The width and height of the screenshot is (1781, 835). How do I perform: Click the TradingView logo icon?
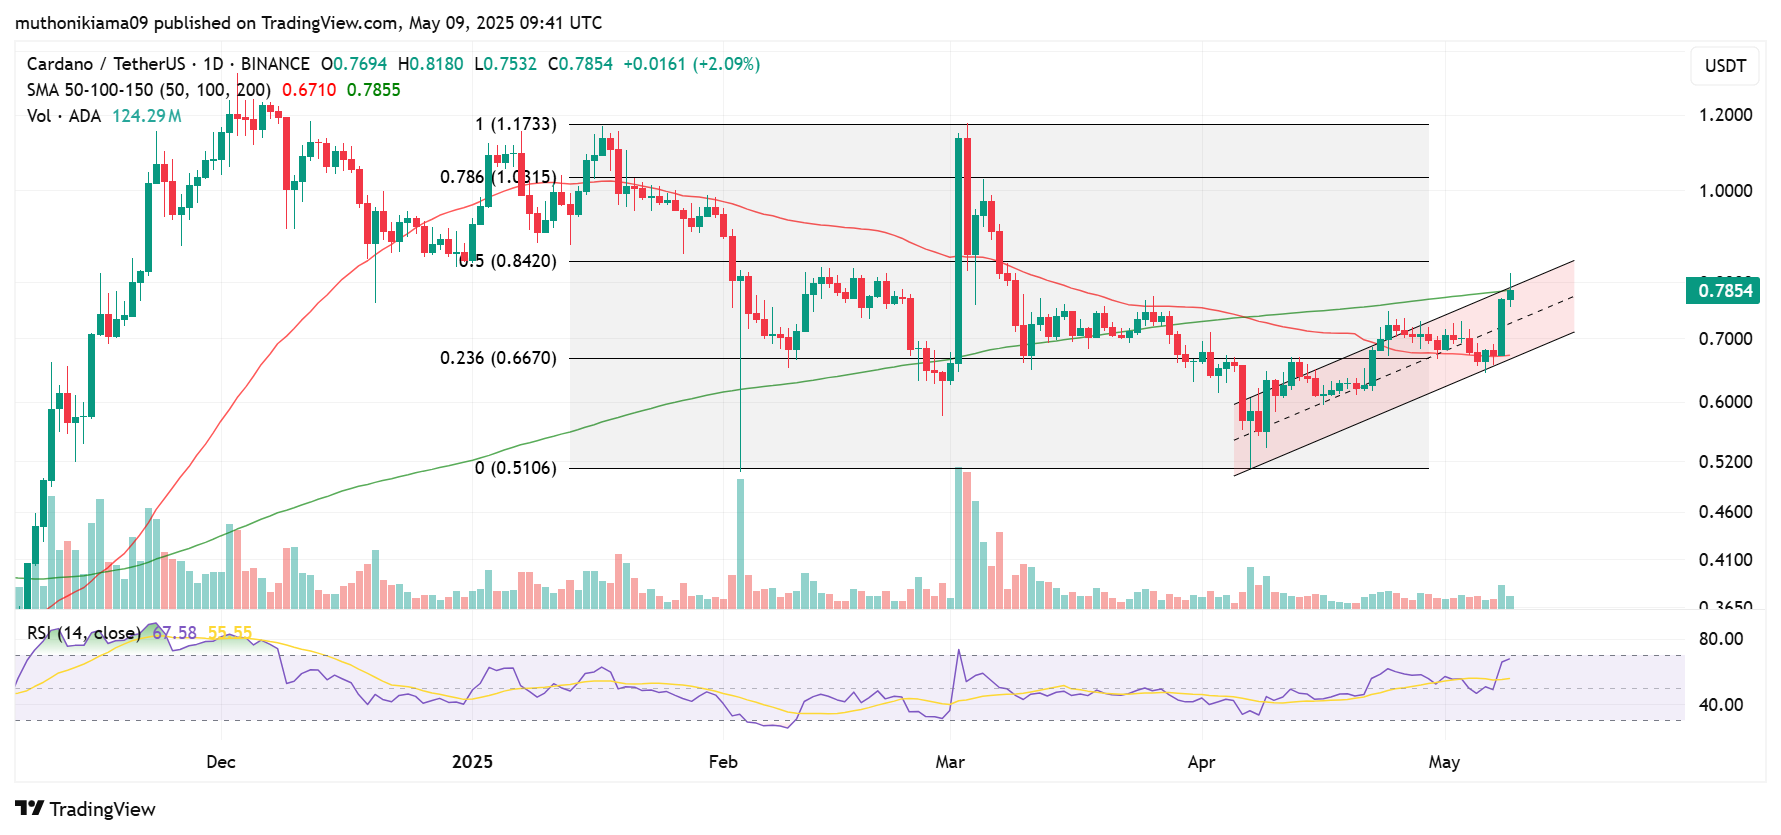29,808
